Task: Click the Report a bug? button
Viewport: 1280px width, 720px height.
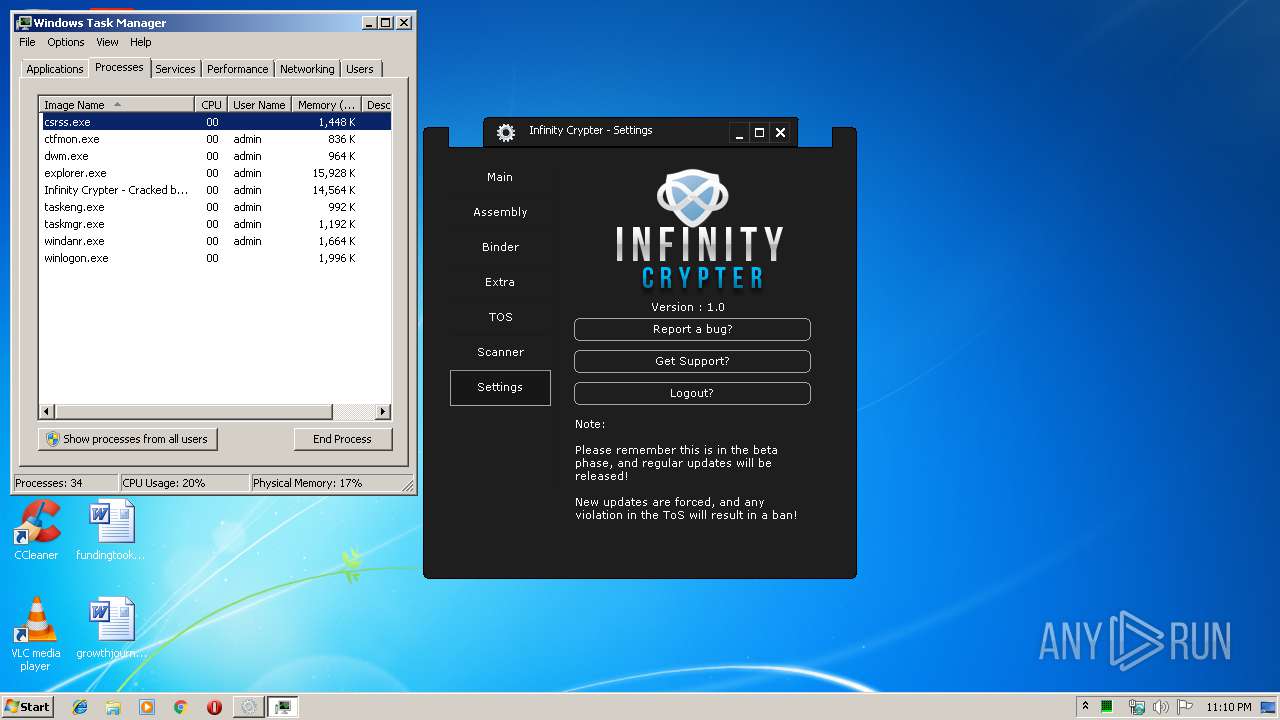Action: [692, 329]
